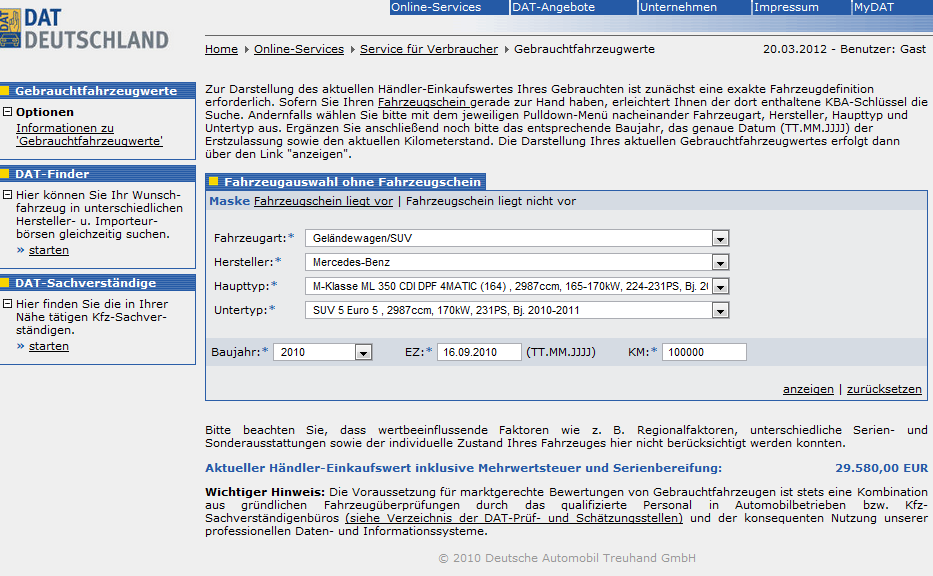This screenshot has height=576, width=933.
Task: Click the EZ date input field
Action: pyautogui.click(x=479, y=352)
